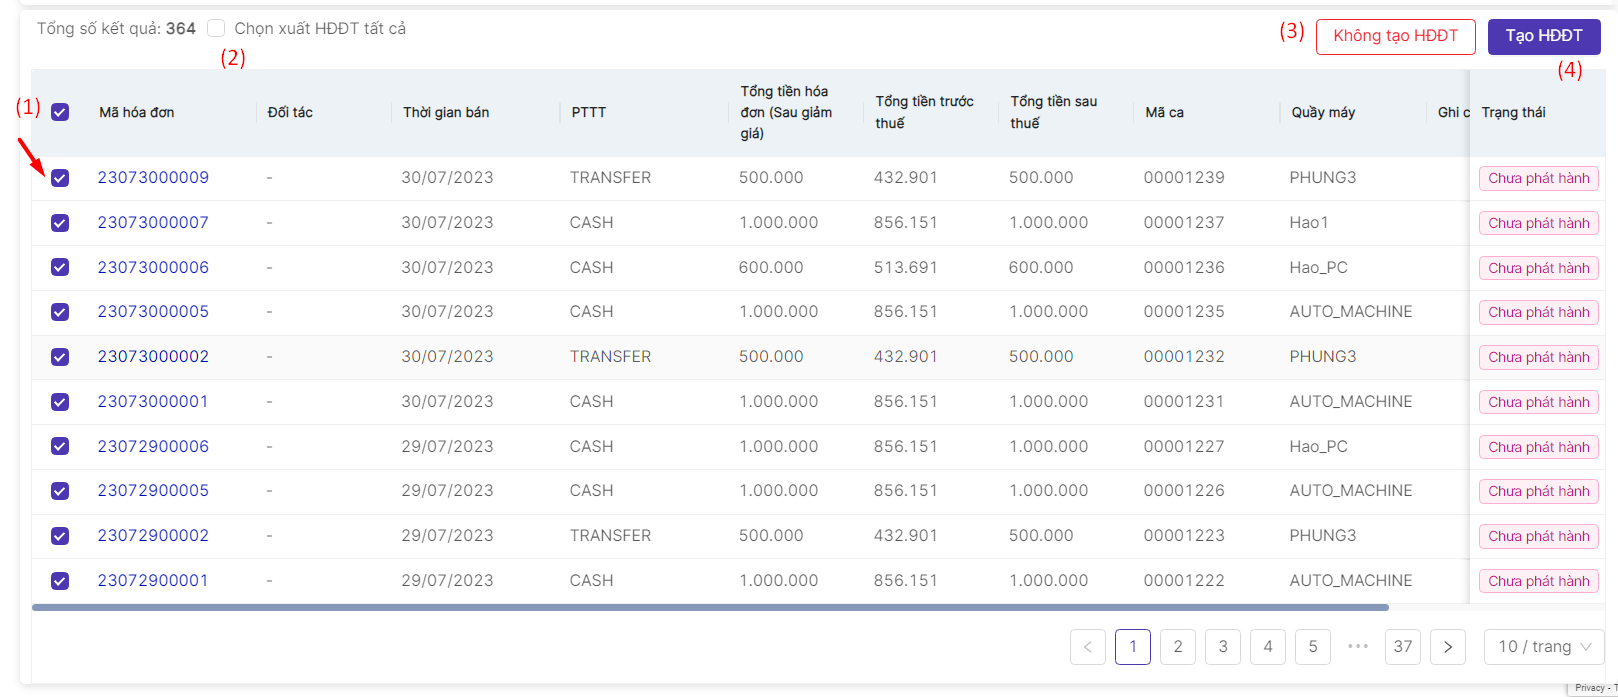Toggle the select-all checkbox in table header
The height and width of the screenshot is (697, 1618).
[60, 112]
